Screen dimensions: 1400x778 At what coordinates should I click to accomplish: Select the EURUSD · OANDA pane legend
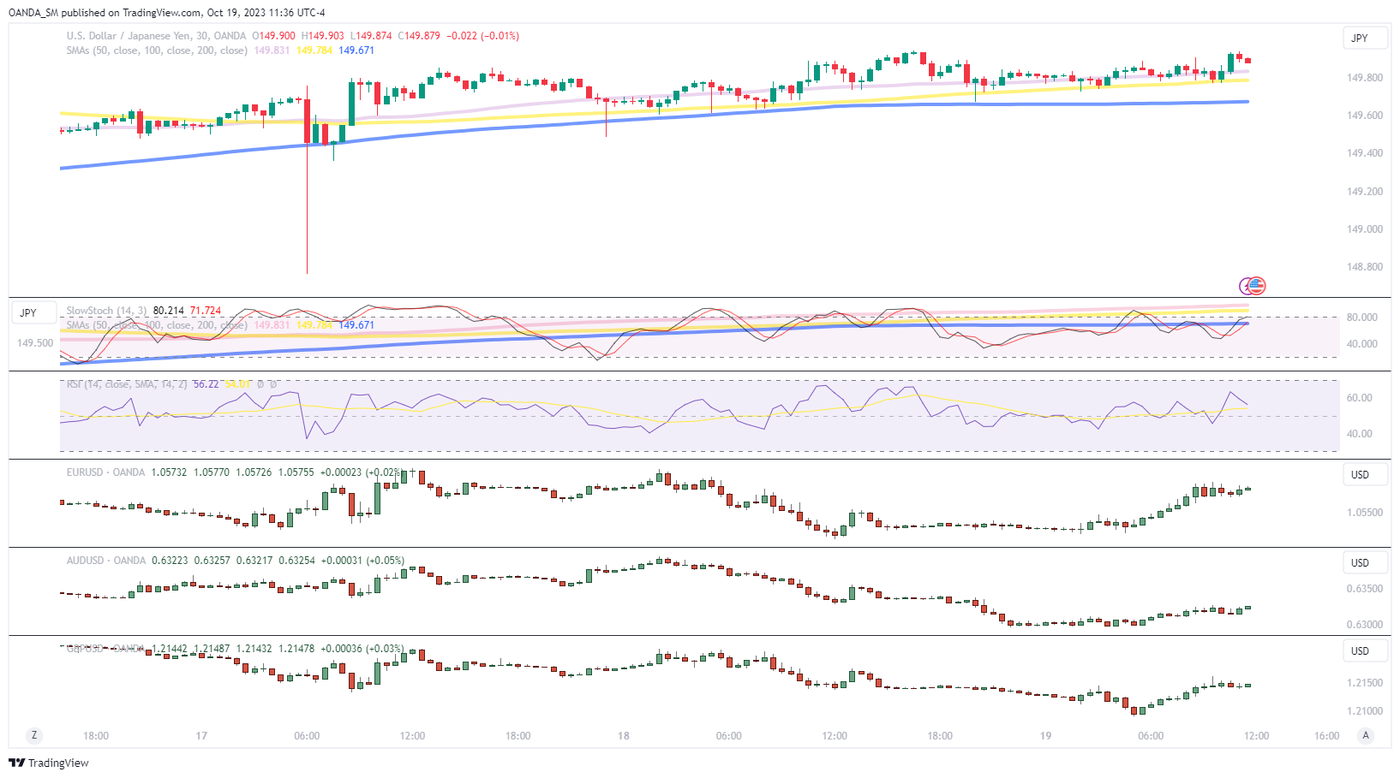(x=105, y=472)
